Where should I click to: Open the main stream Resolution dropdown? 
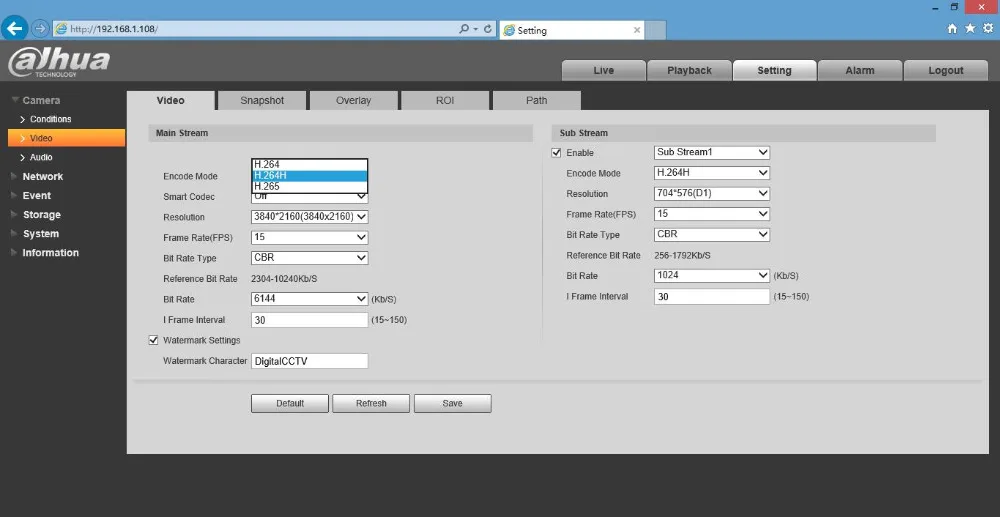click(310, 217)
